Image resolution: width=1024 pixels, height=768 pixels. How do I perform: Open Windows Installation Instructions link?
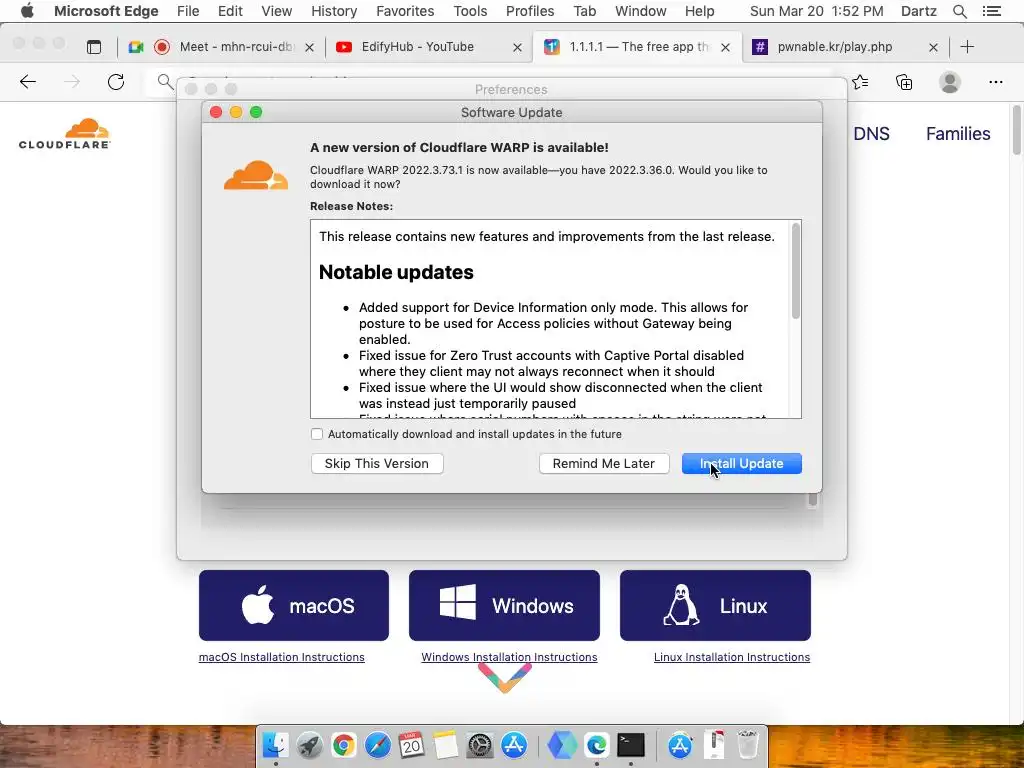509,657
